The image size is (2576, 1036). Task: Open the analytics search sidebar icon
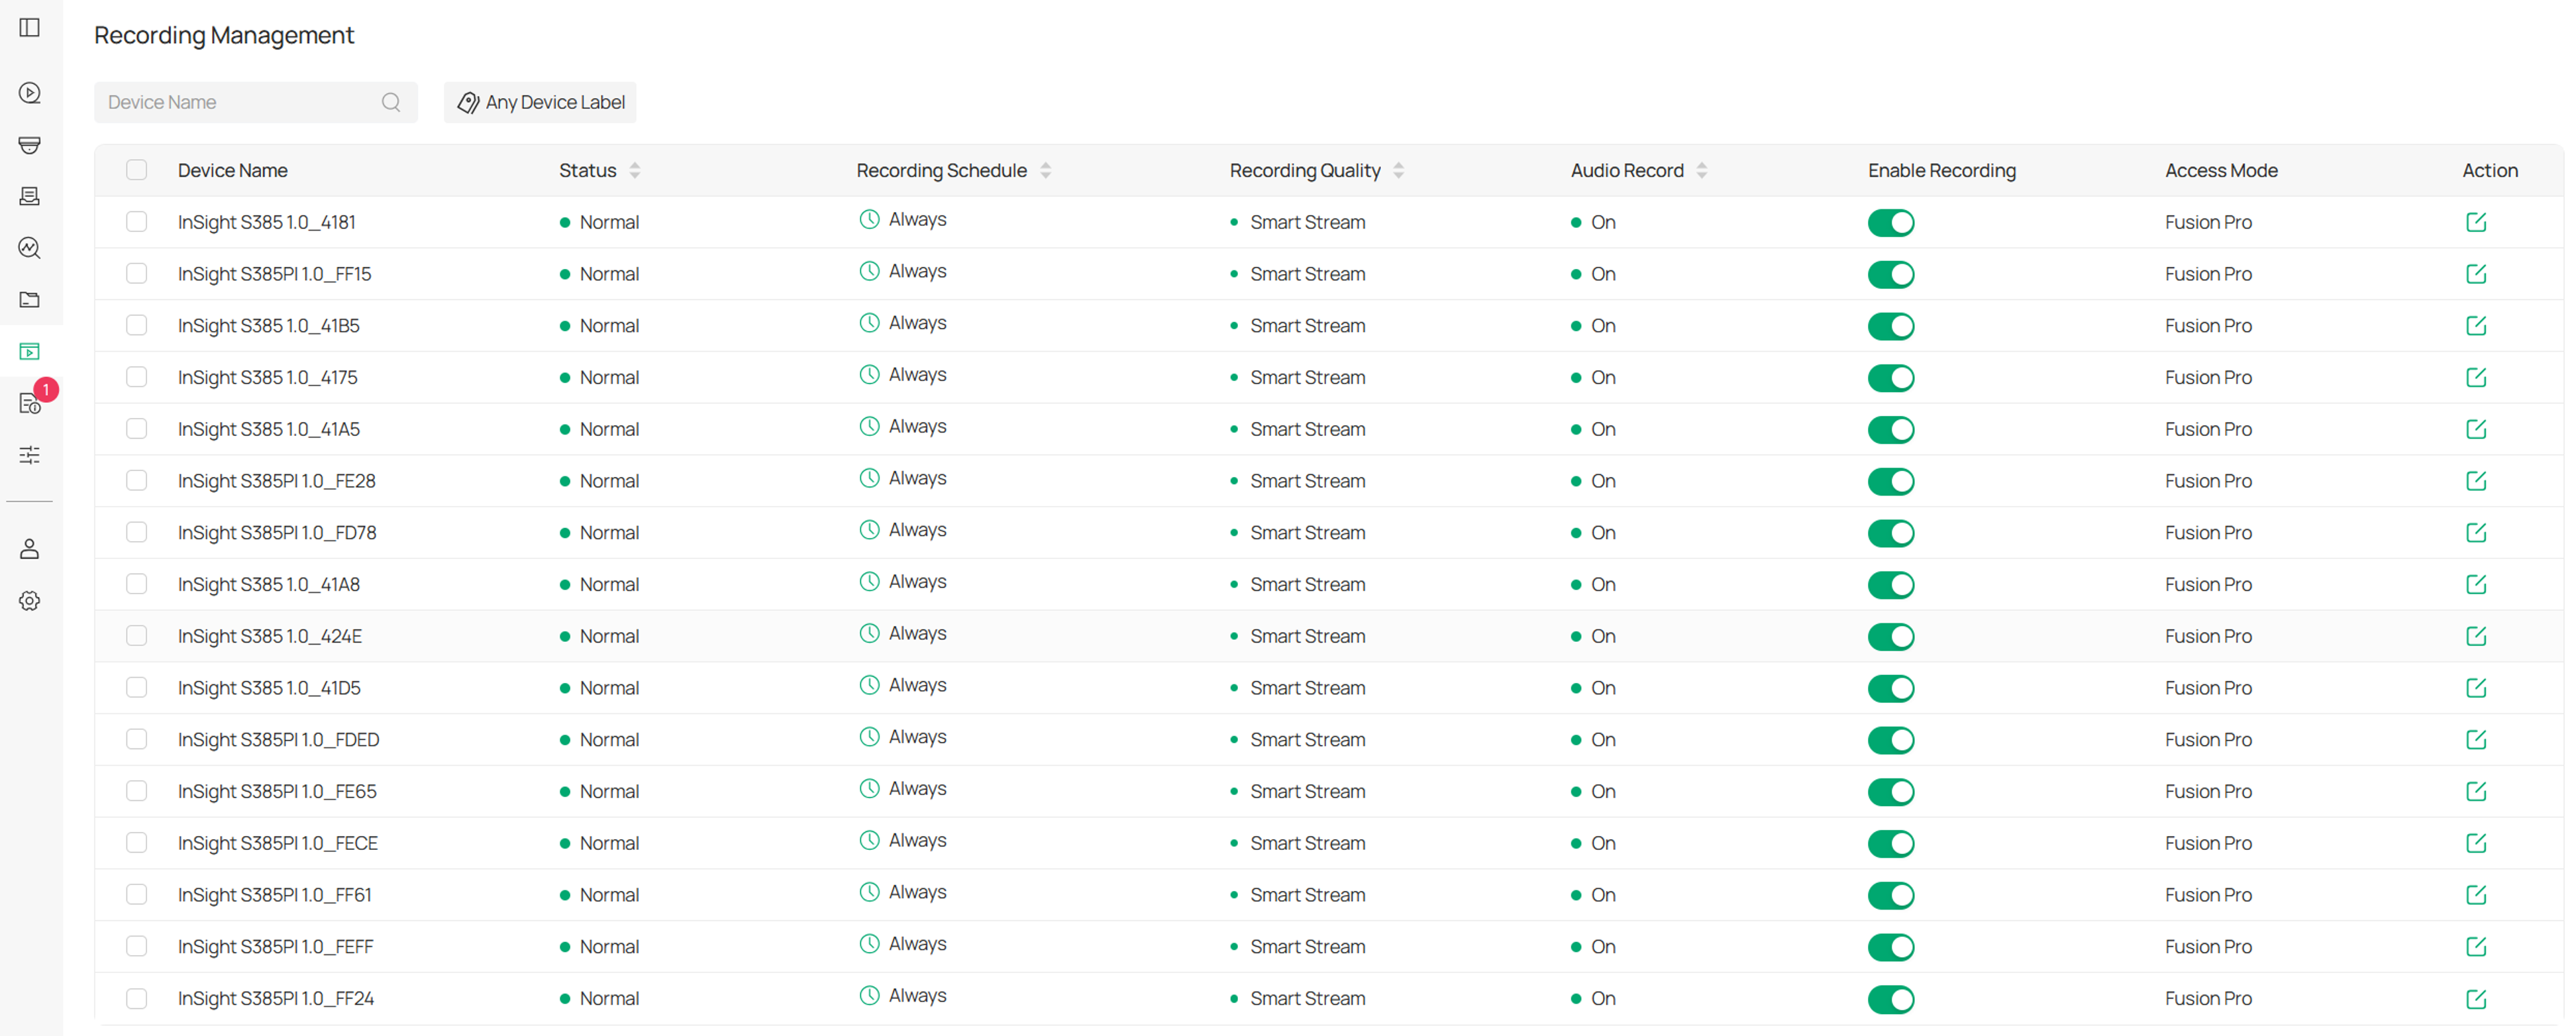tap(30, 248)
